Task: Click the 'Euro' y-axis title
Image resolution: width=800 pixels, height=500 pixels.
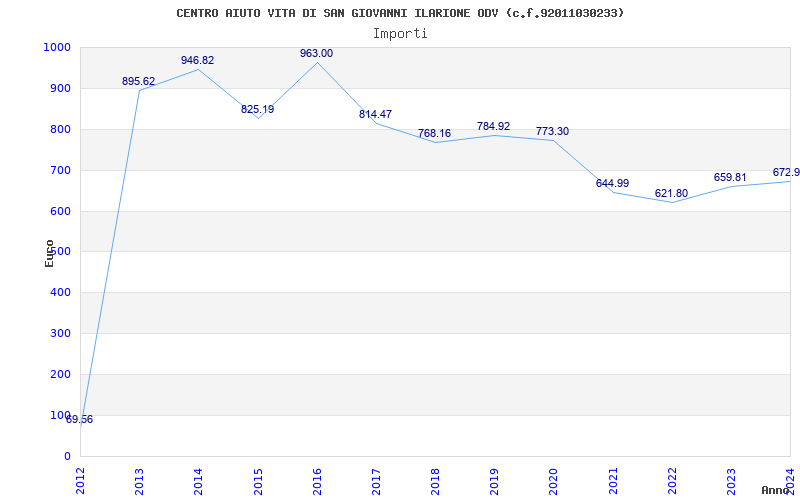Action: pos(49,252)
